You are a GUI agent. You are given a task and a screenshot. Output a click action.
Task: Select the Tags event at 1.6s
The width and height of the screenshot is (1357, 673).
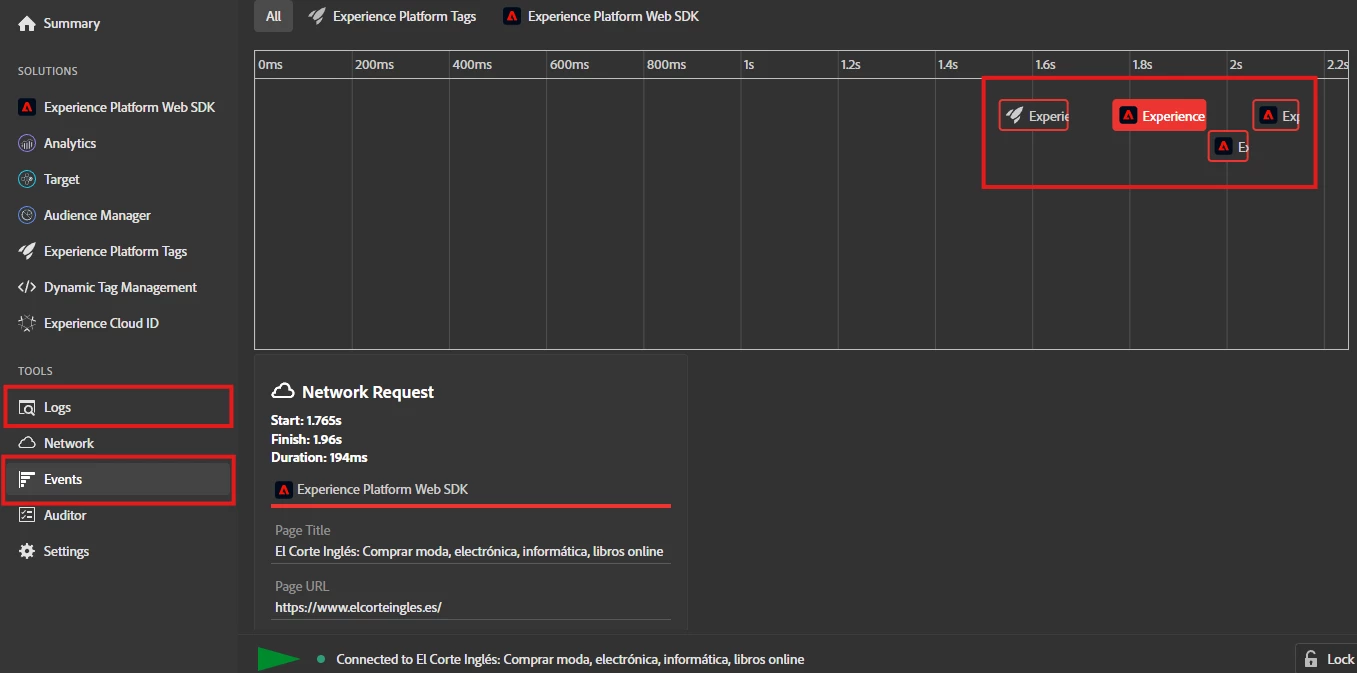[x=1034, y=115]
